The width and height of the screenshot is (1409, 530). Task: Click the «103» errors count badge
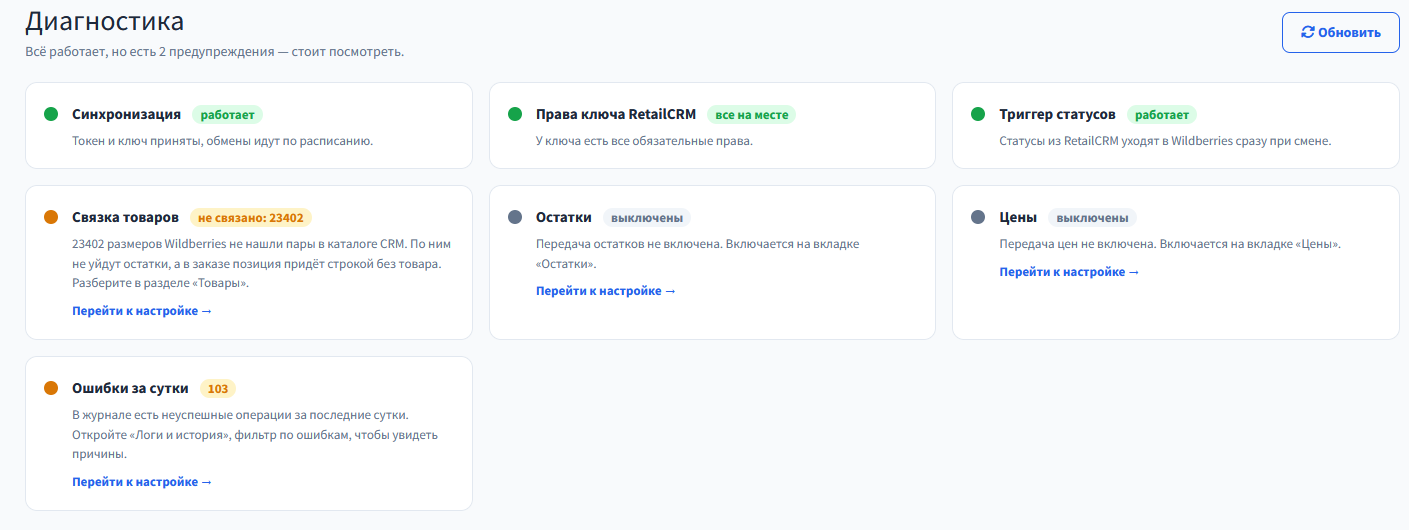coord(218,389)
